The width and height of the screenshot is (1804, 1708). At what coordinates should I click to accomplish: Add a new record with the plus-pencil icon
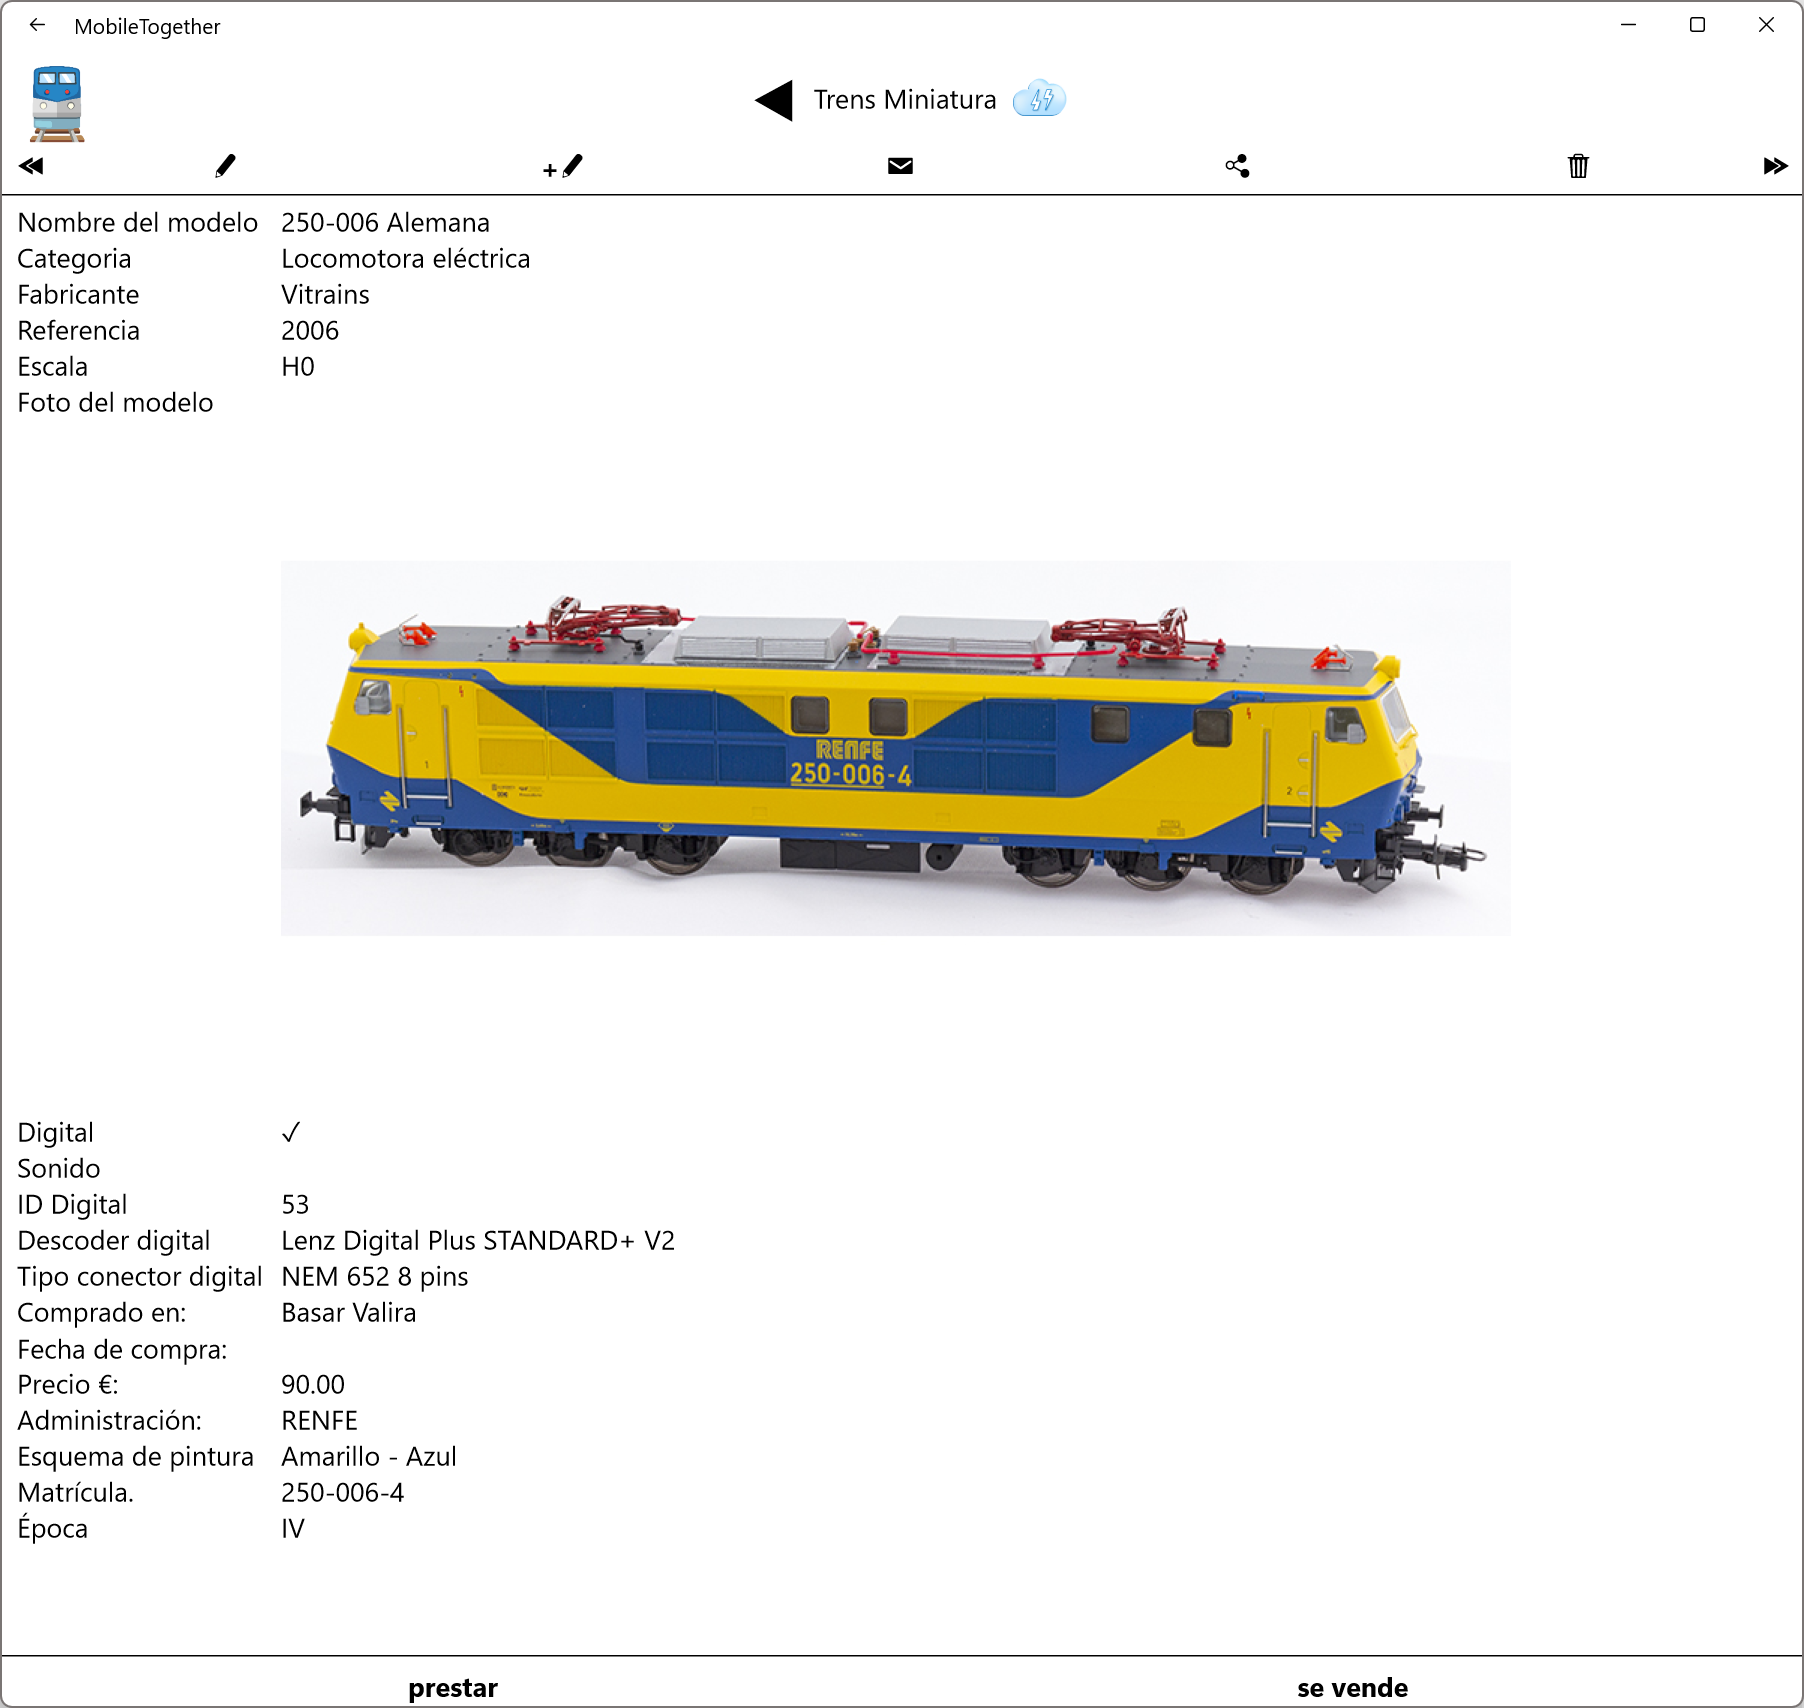point(563,167)
